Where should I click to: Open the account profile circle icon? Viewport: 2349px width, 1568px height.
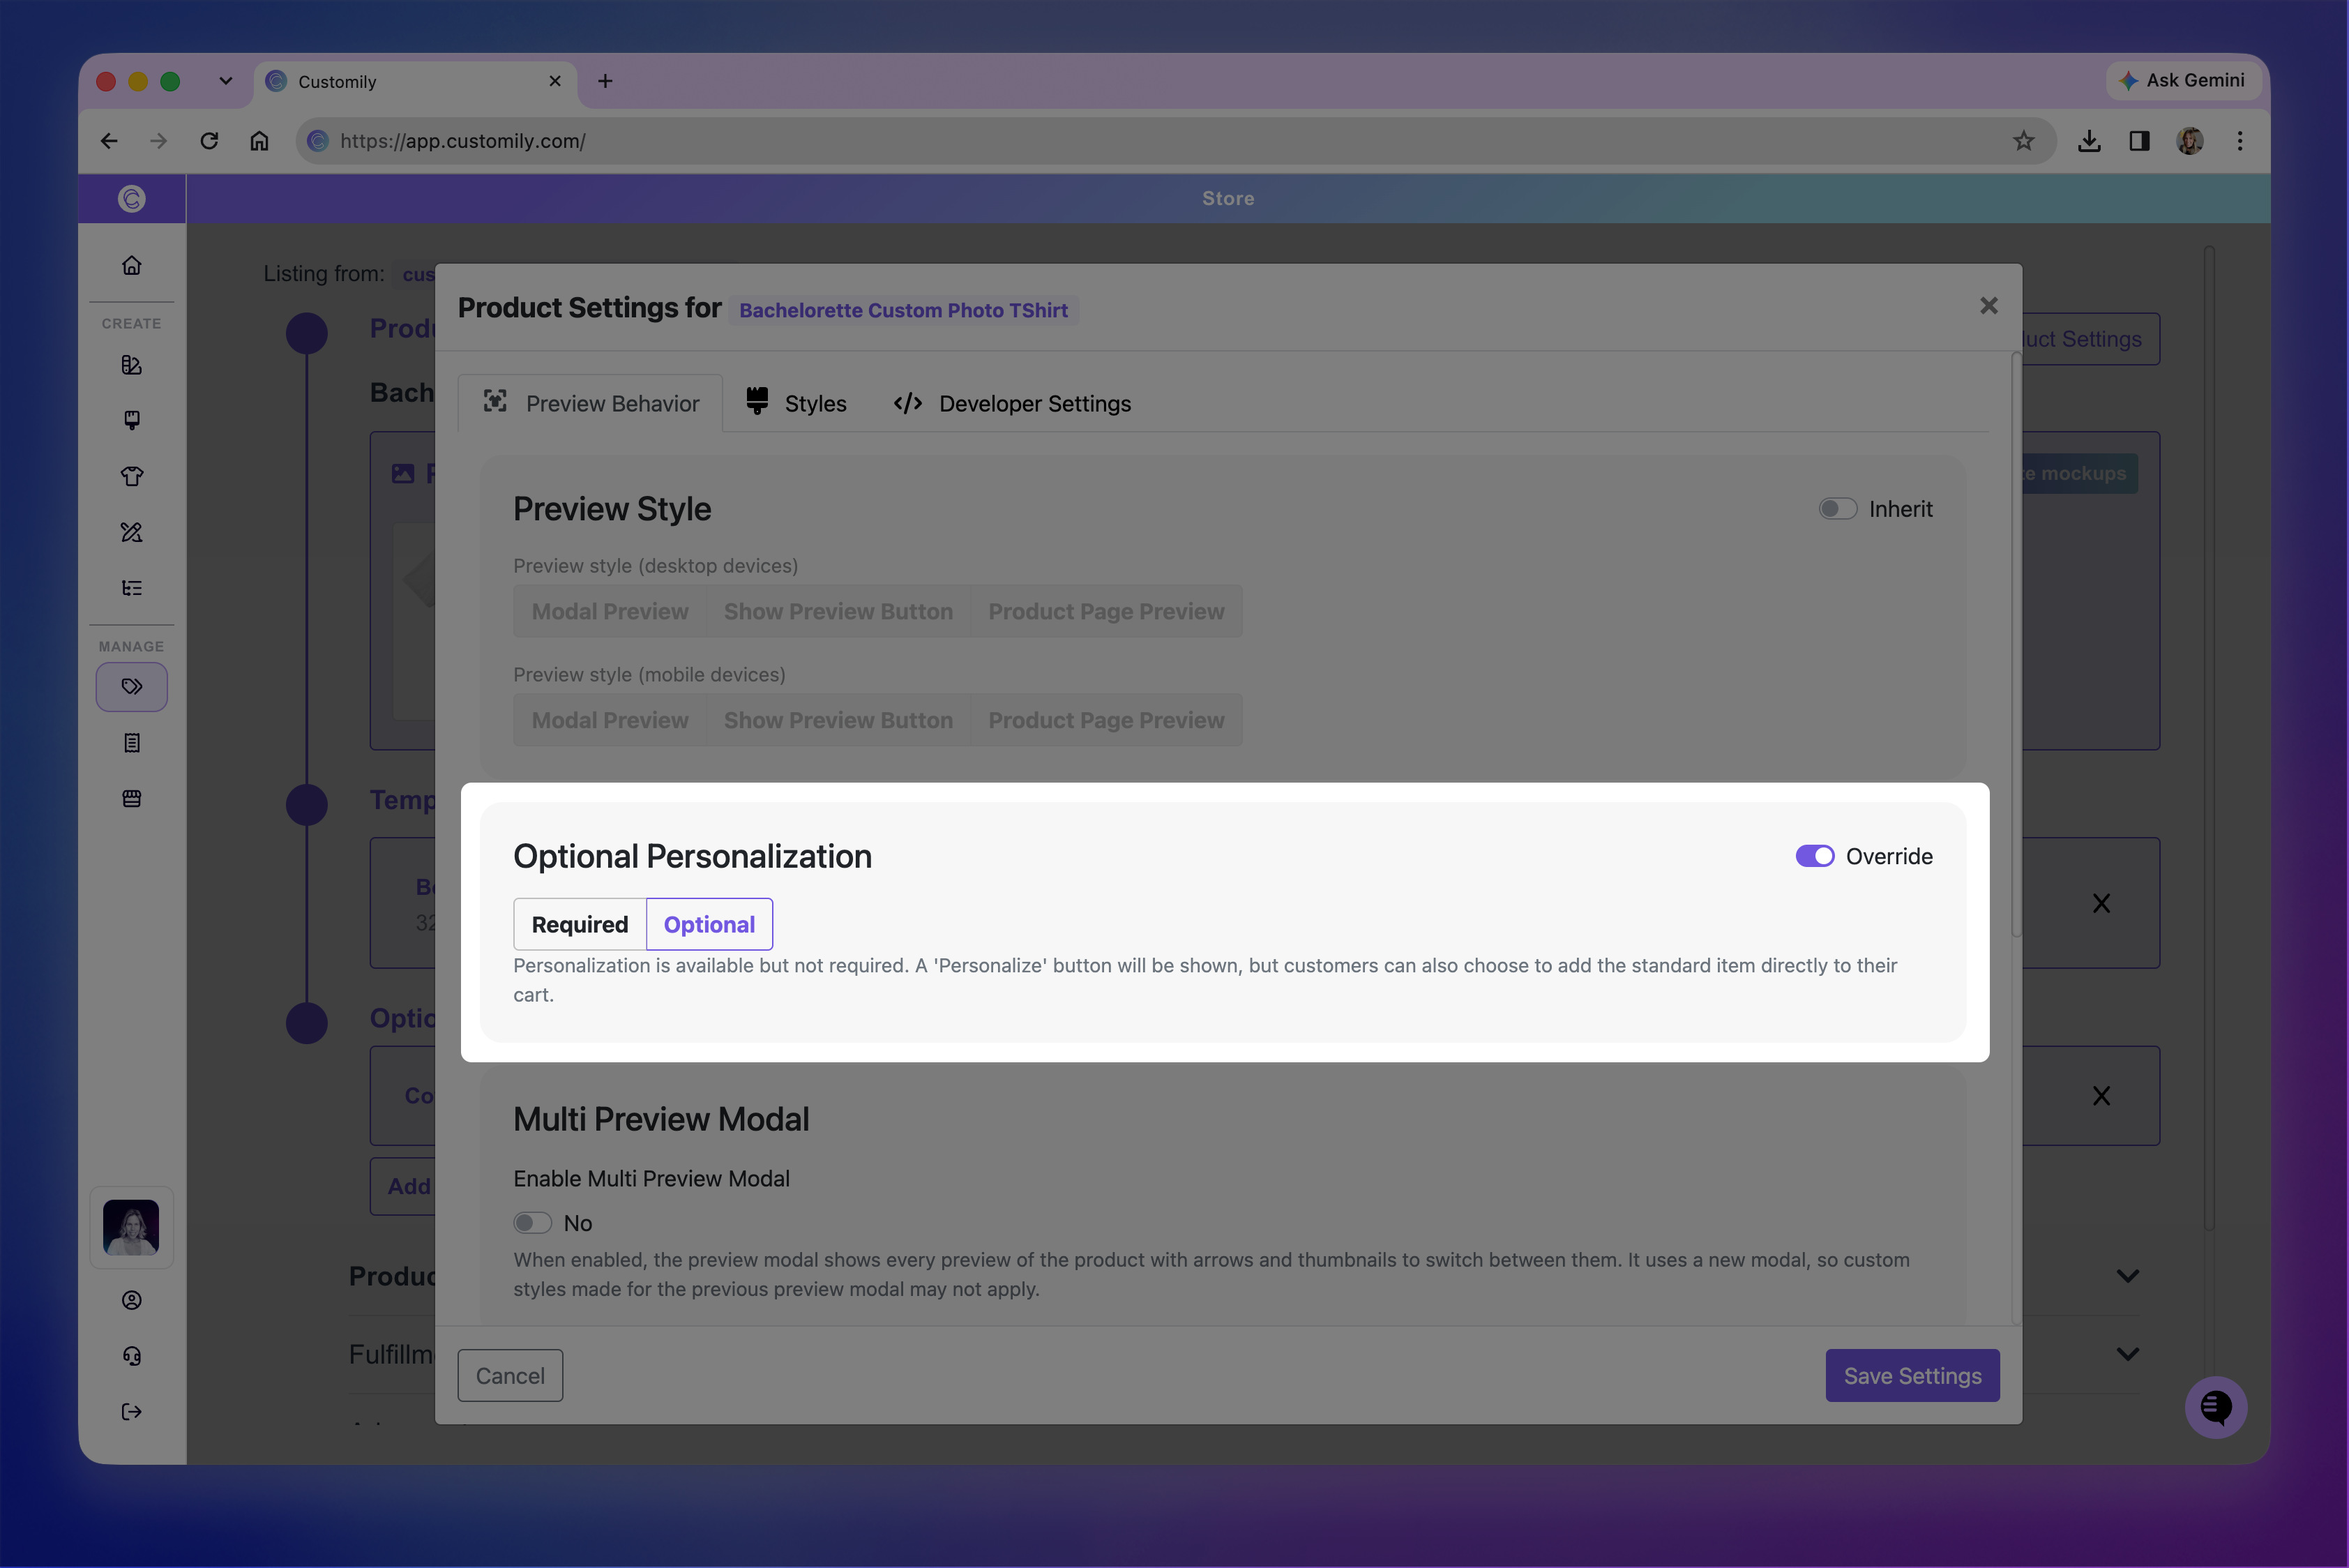pyautogui.click(x=131, y=1300)
